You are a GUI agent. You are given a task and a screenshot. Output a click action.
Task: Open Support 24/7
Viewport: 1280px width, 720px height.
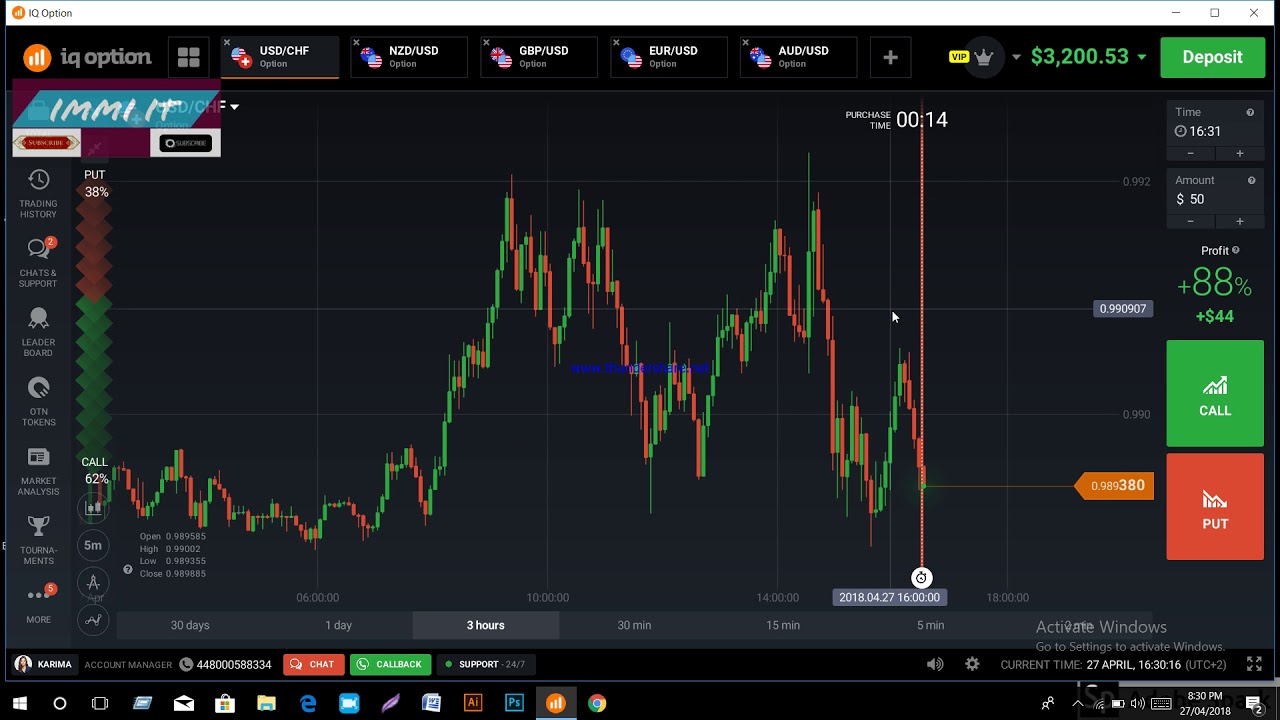(485, 664)
